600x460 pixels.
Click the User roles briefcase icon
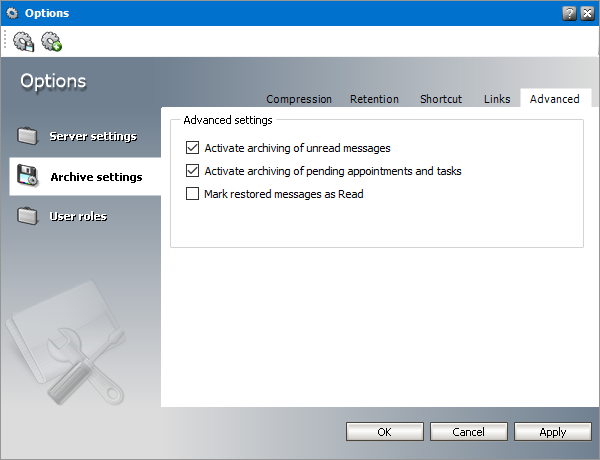[x=27, y=216]
